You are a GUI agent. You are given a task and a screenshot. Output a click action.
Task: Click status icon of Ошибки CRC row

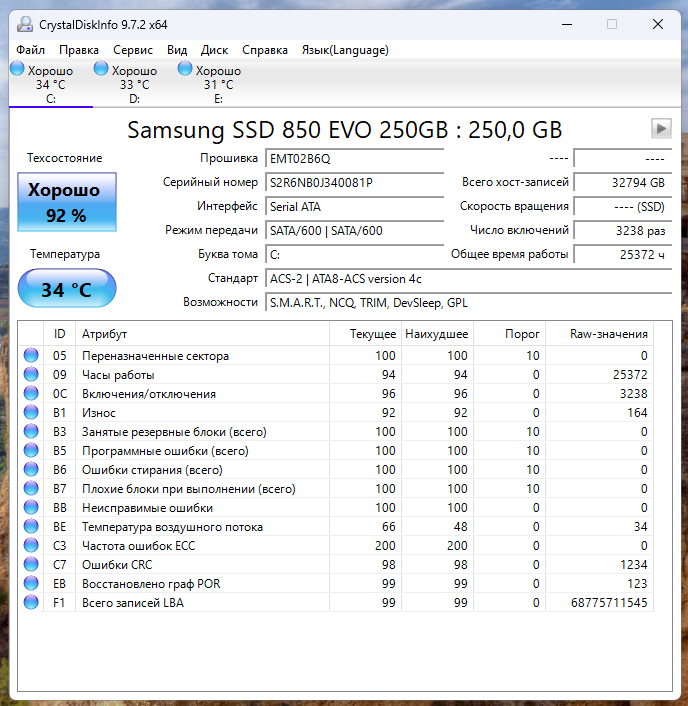31,564
